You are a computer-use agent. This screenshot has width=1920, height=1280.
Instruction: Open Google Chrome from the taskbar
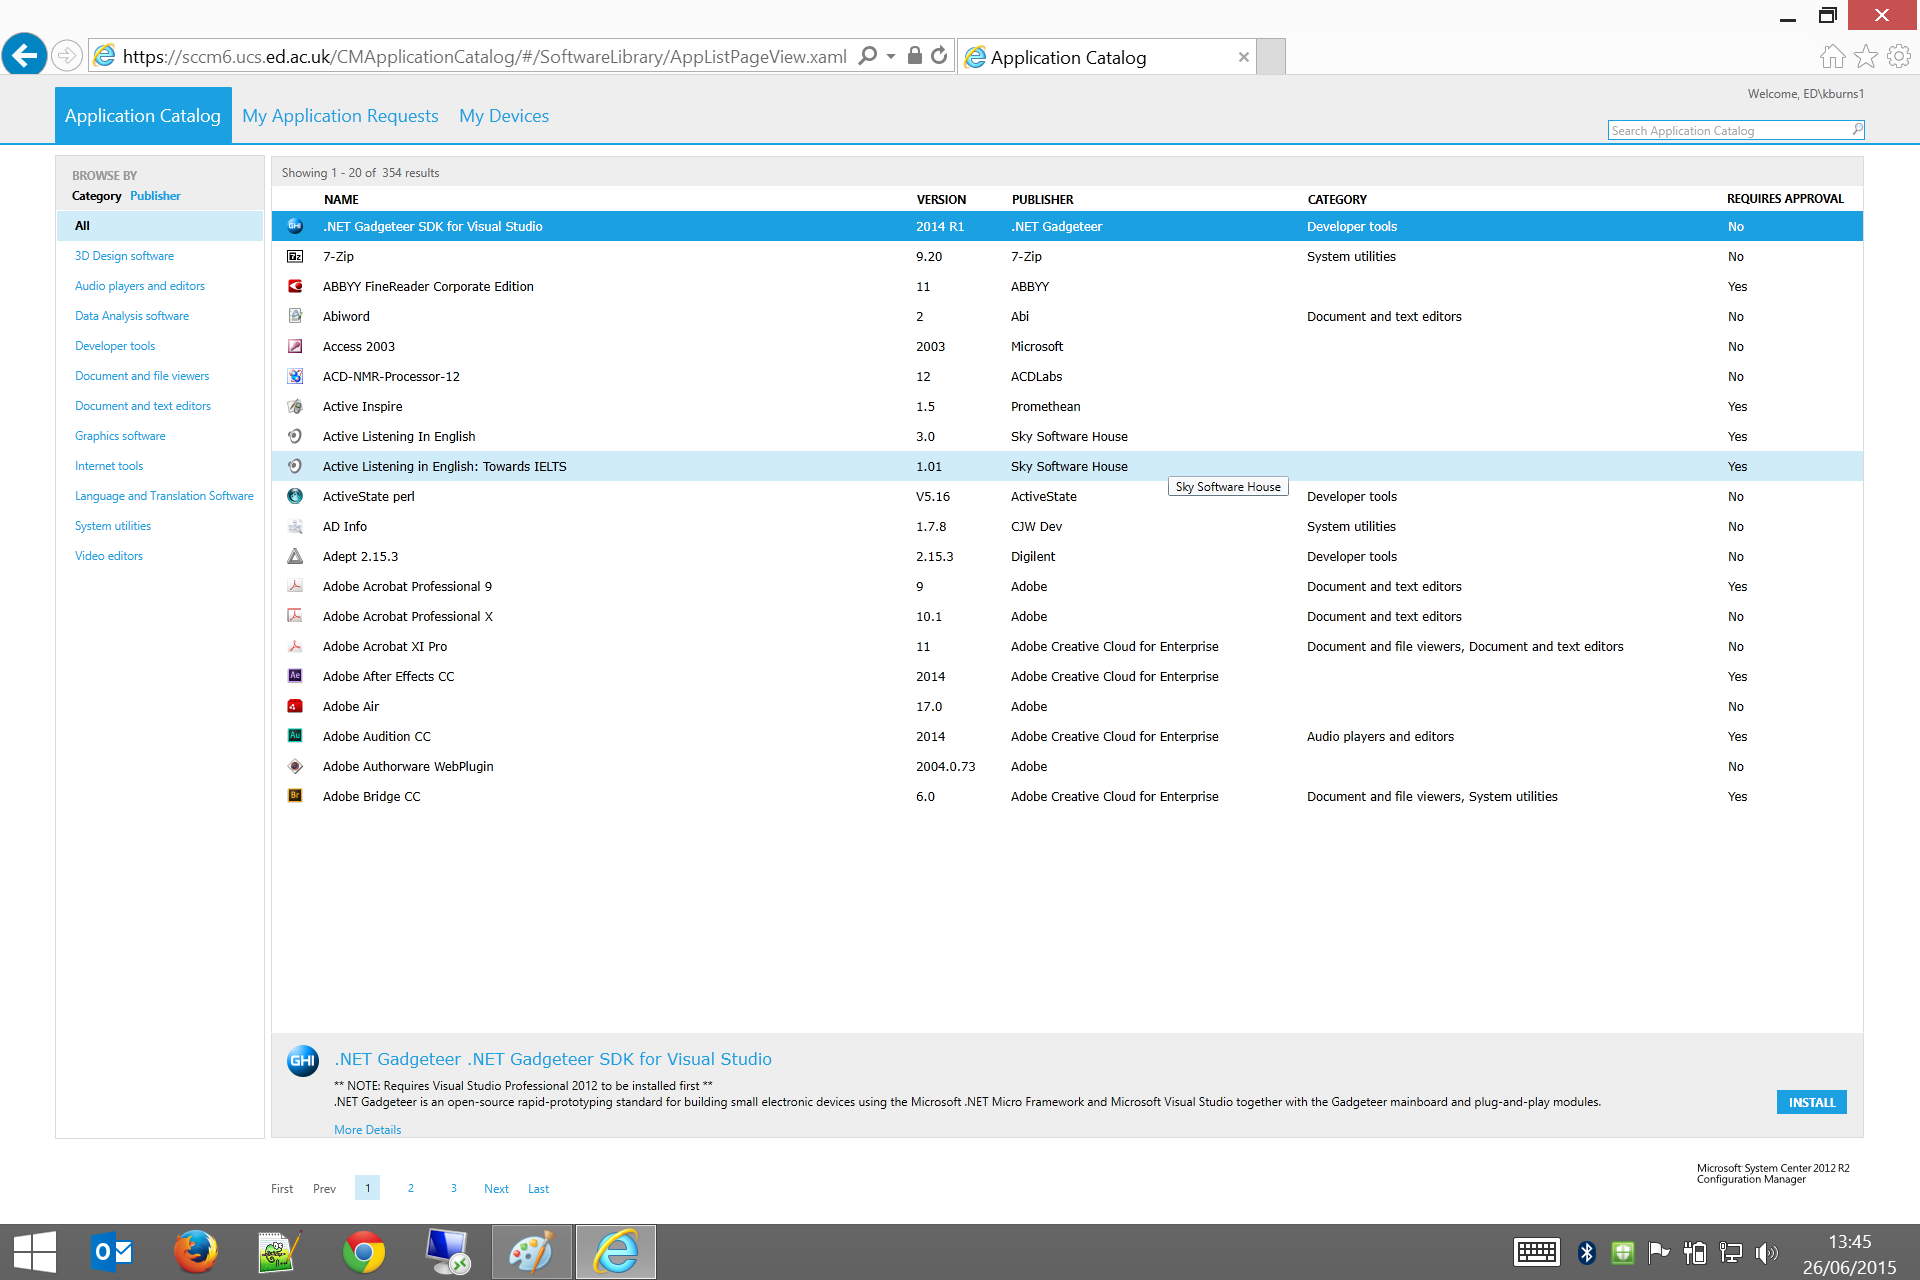(364, 1252)
